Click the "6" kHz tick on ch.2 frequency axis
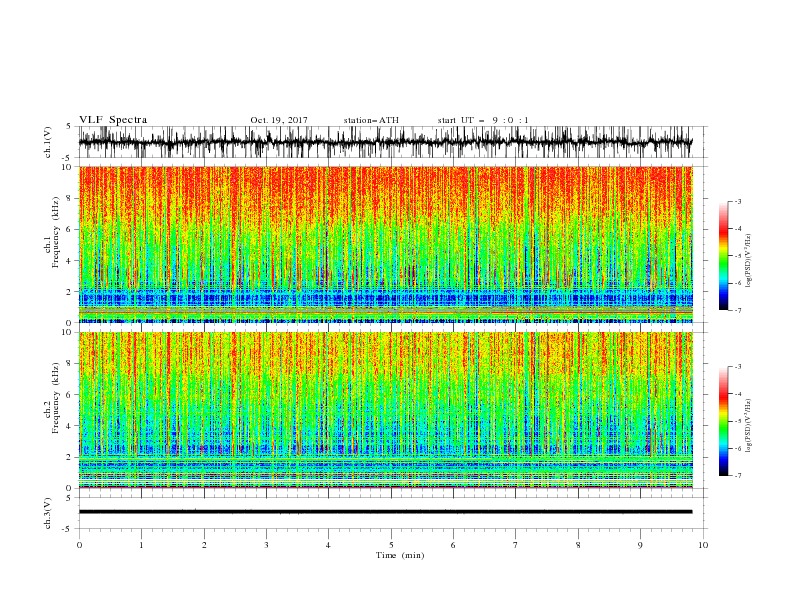 click(x=70, y=395)
